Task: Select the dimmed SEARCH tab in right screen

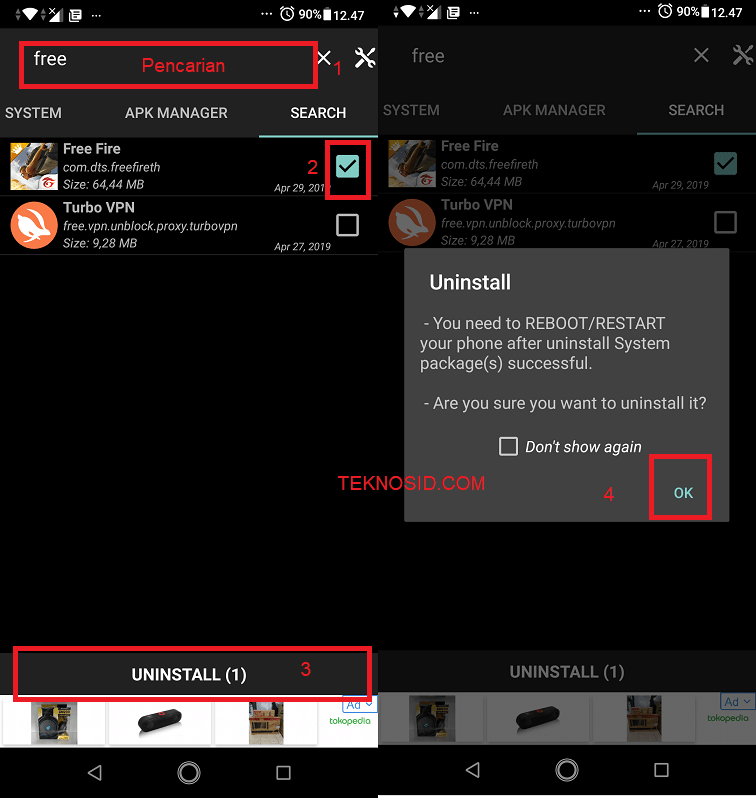Action: coord(696,110)
